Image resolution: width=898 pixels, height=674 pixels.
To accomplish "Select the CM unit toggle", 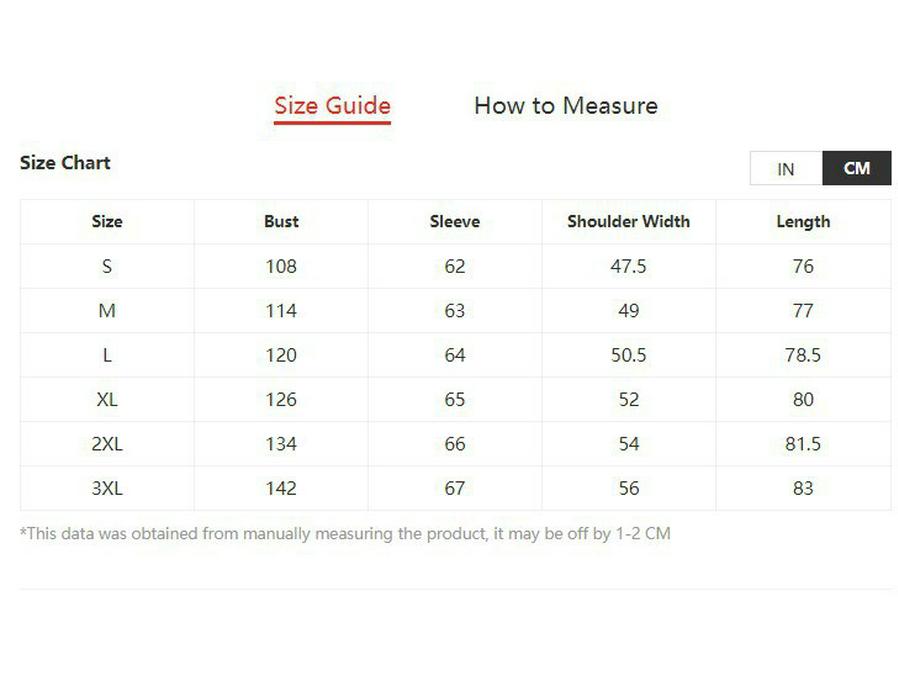I will pyautogui.click(x=856, y=169).
